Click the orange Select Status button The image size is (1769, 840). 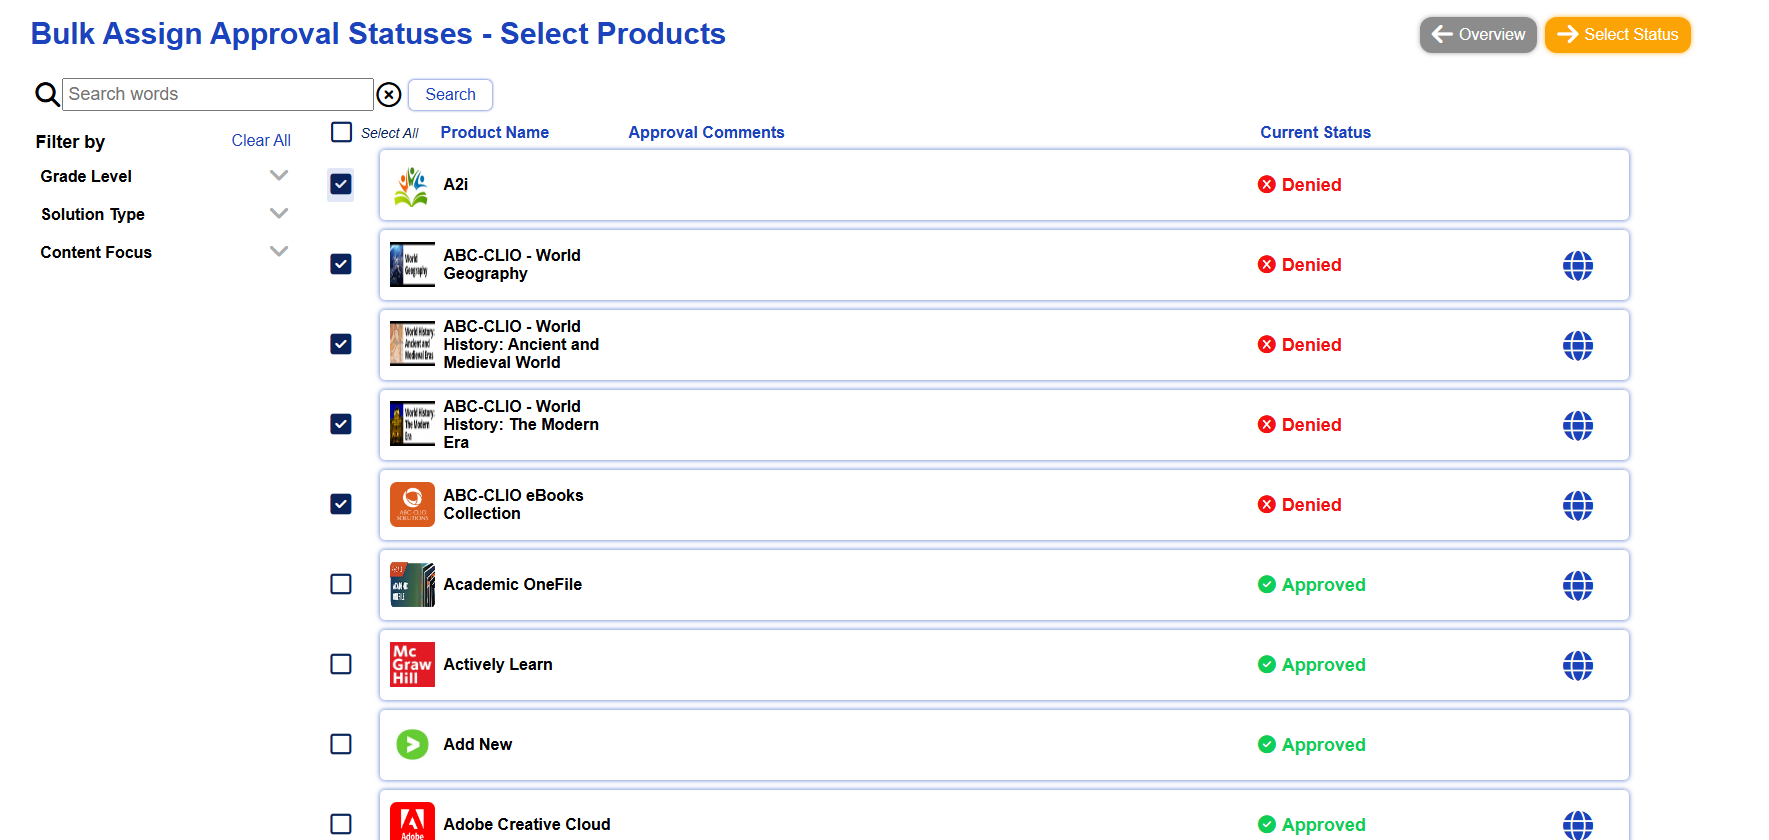click(1618, 35)
